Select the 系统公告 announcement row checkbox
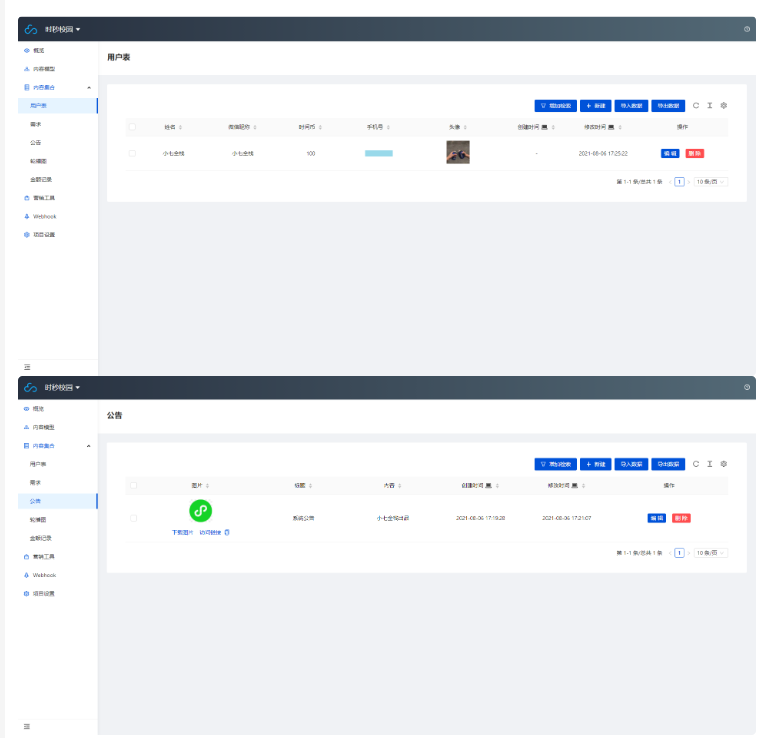762x738 pixels. 132,518
